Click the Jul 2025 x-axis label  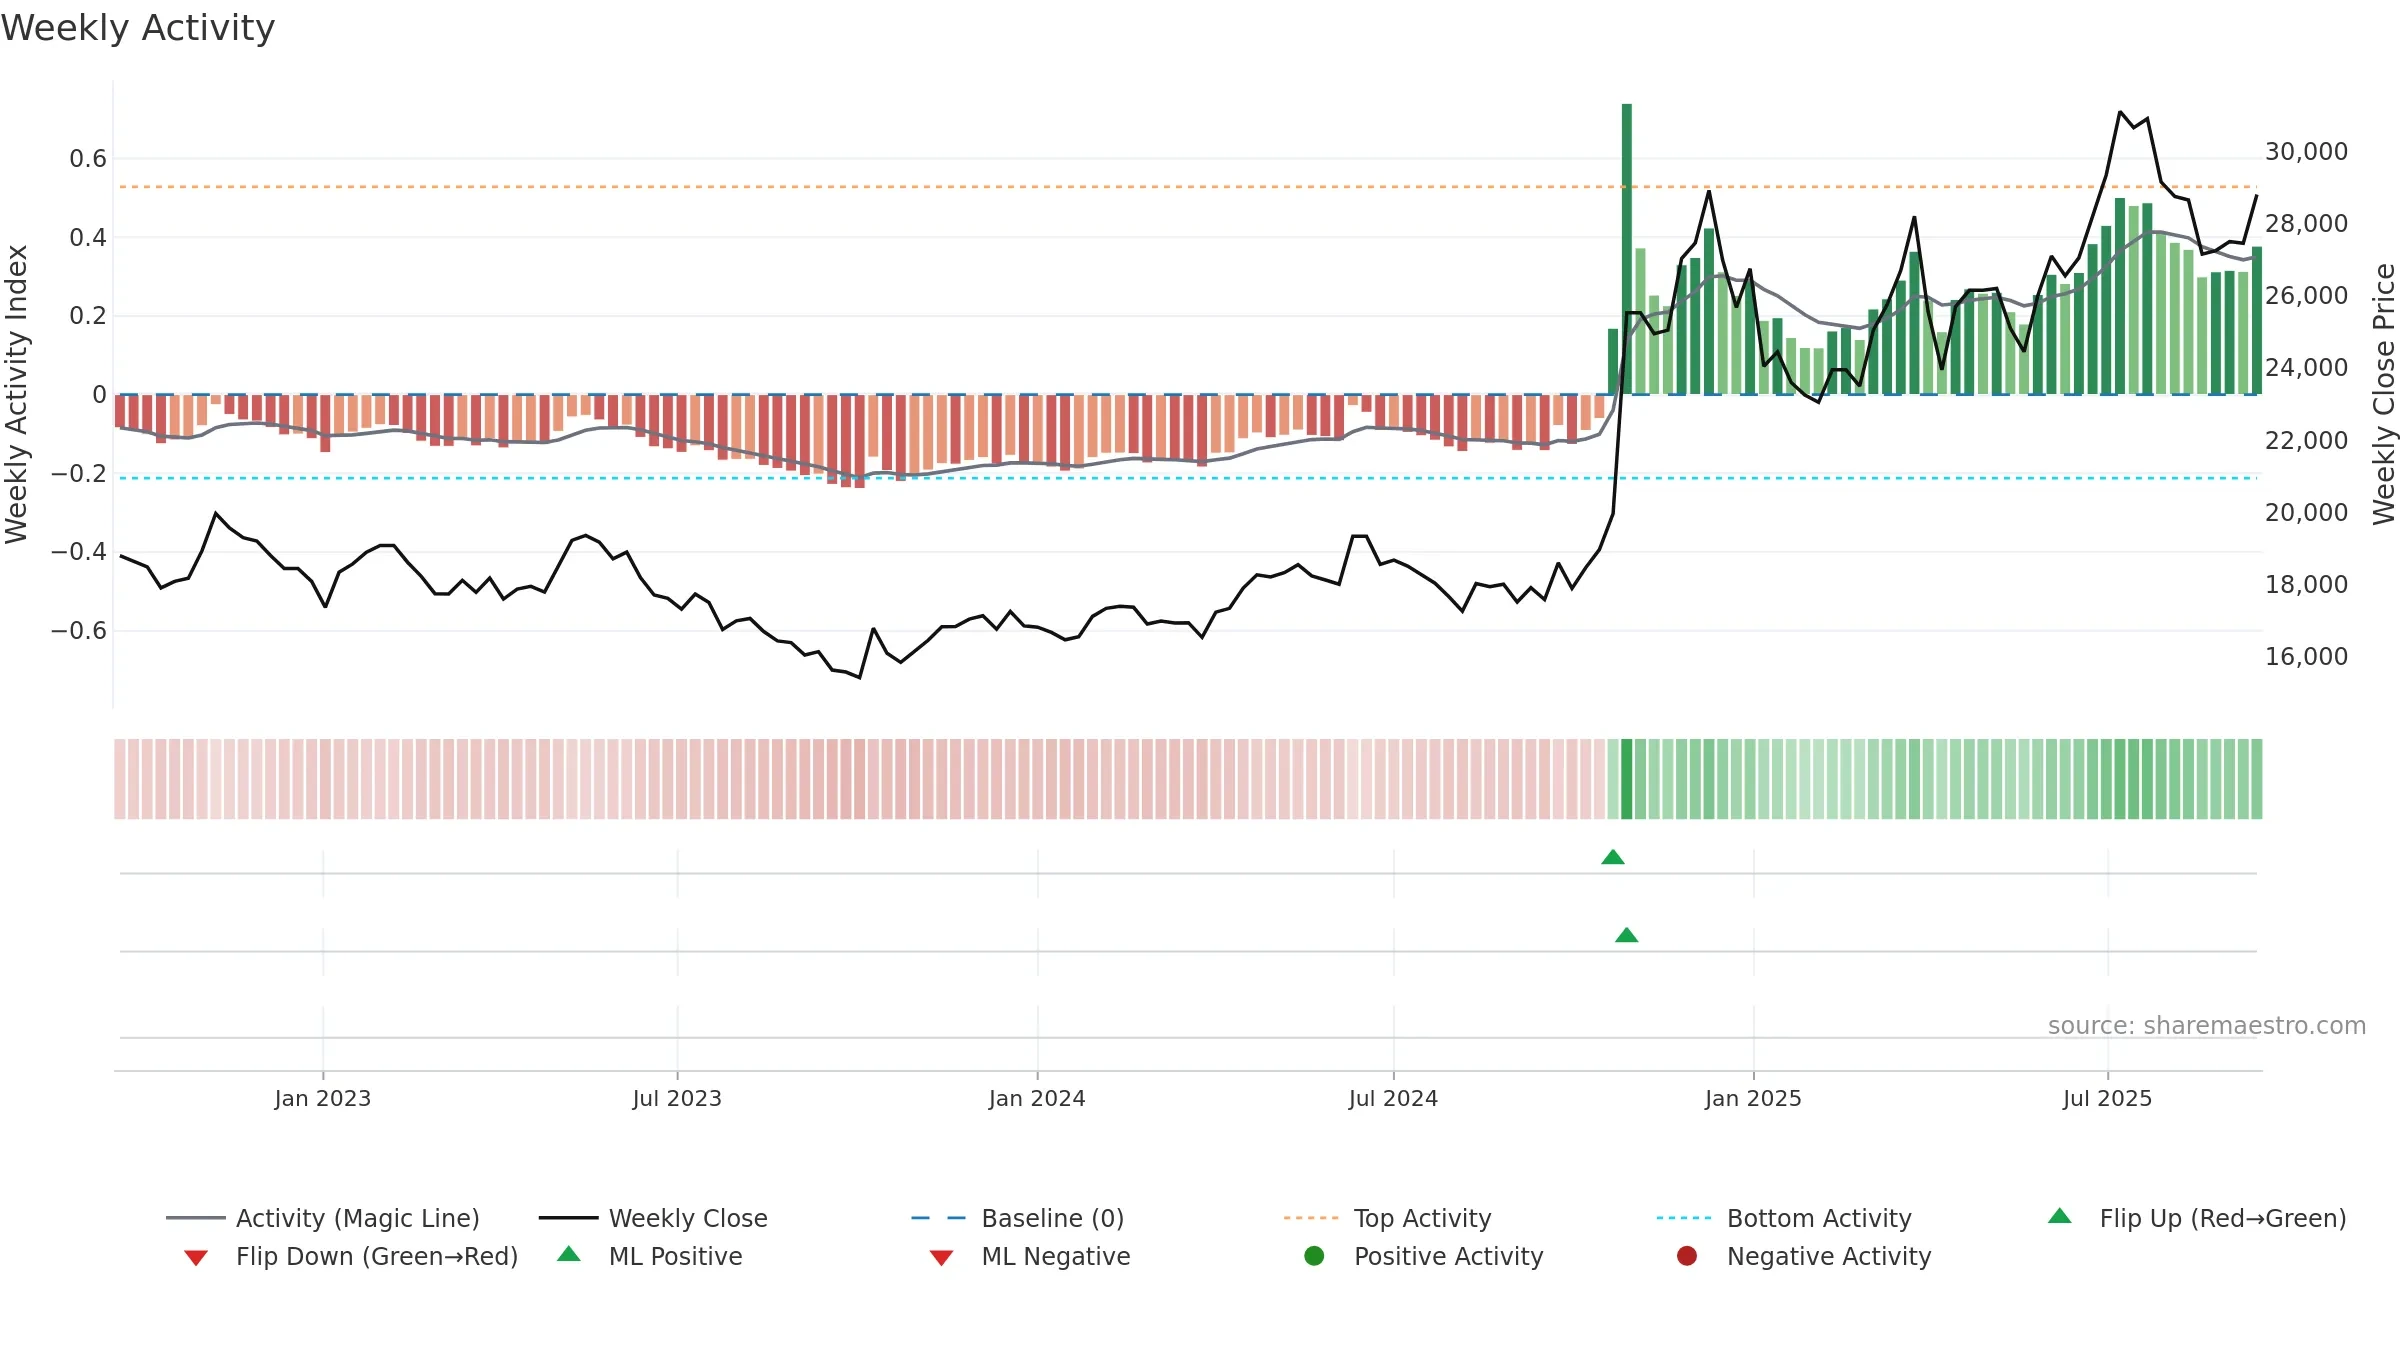(2107, 1098)
